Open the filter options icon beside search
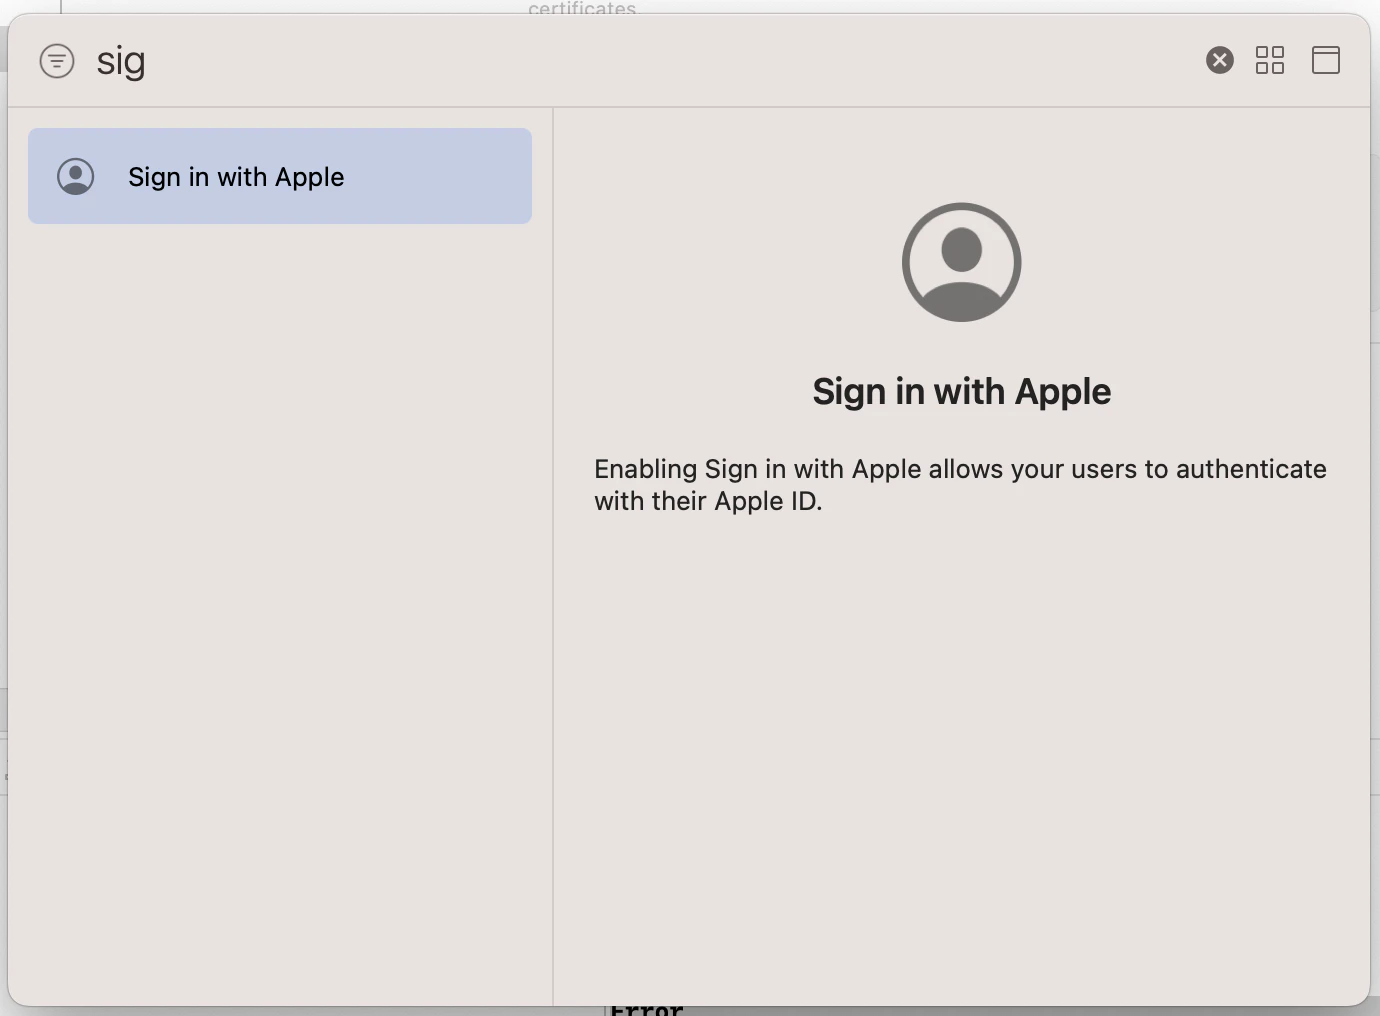Image resolution: width=1380 pixels, height=1016 pixels. click(57, 61)
